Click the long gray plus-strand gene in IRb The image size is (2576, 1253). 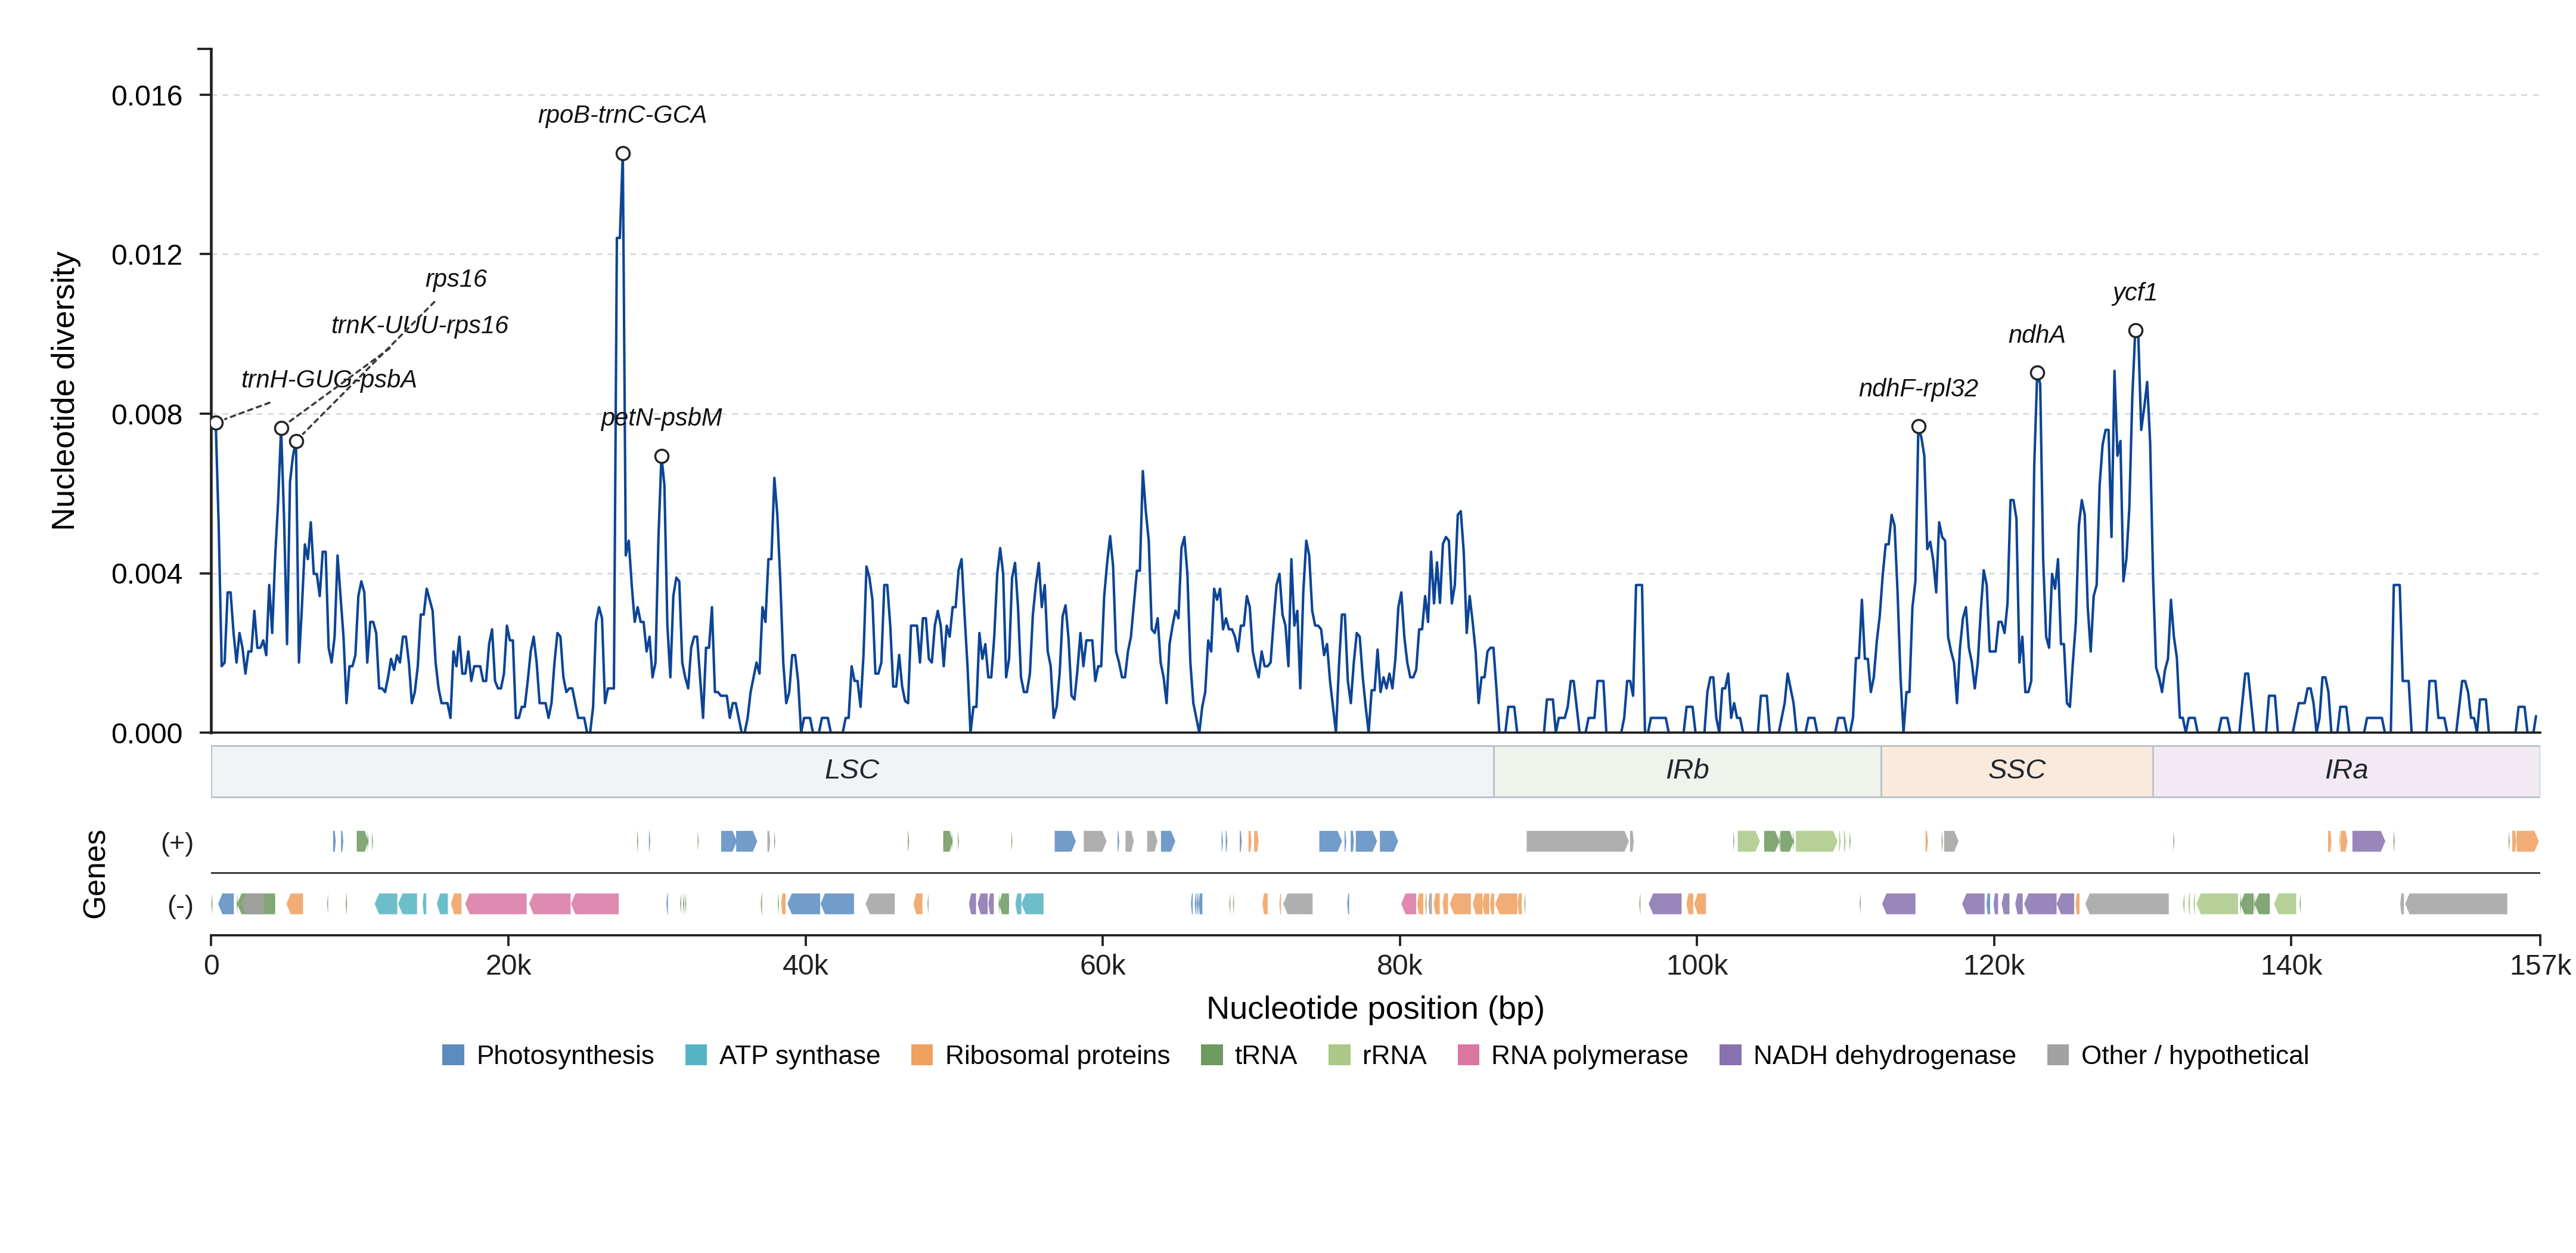click(x=1577, y=842)
